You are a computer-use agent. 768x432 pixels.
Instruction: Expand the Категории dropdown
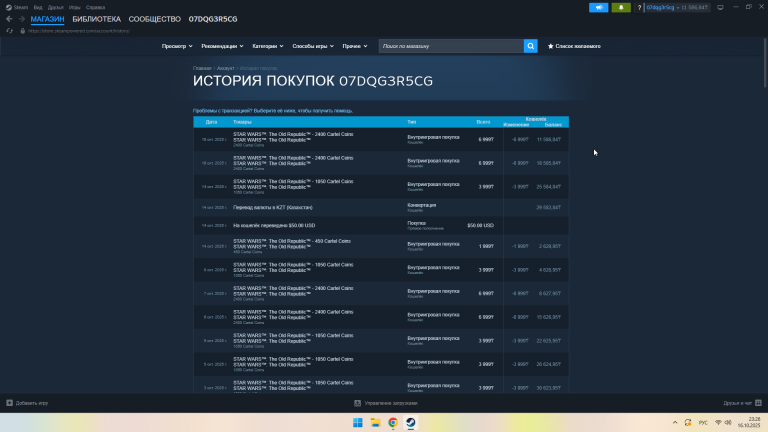(x=267, y=46)
